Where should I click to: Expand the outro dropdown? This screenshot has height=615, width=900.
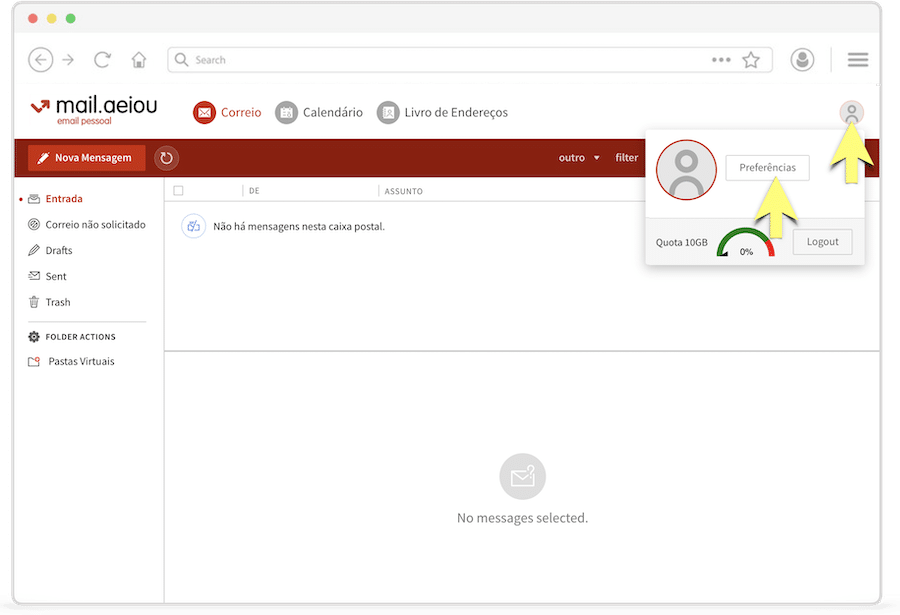[579, 158]
